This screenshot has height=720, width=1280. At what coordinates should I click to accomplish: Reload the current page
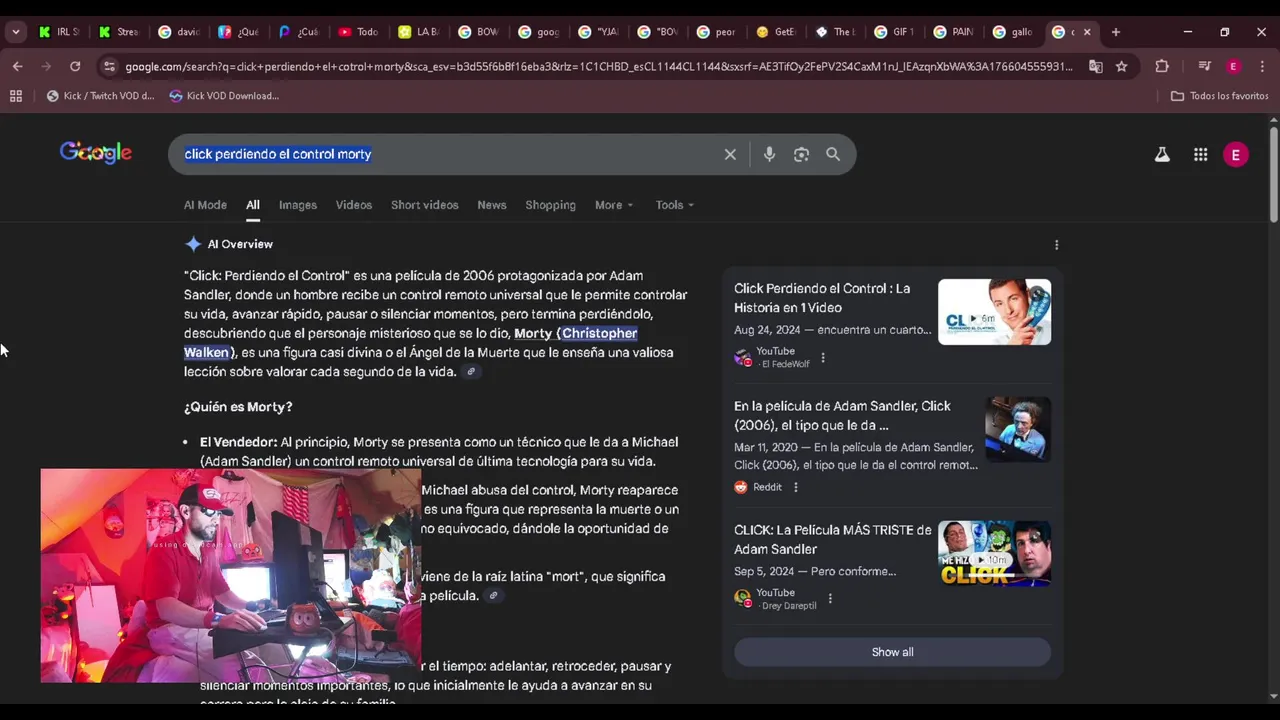tap(75, 66)
